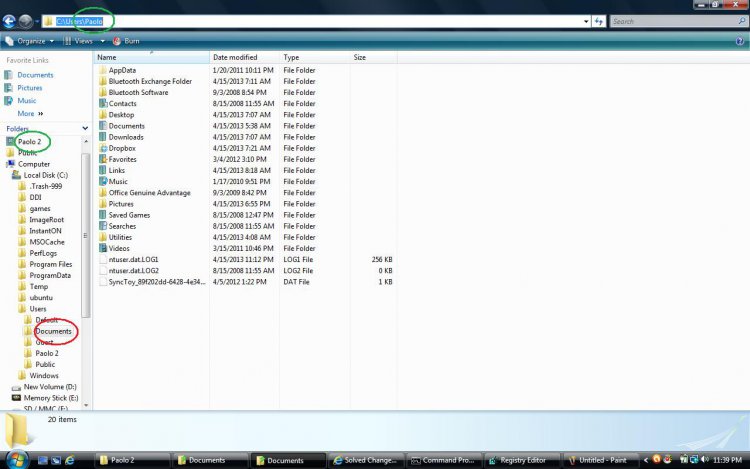This screenshot has height=469, width=750.
Task: Select Windows folder in tree
Action: click(44, 376)
